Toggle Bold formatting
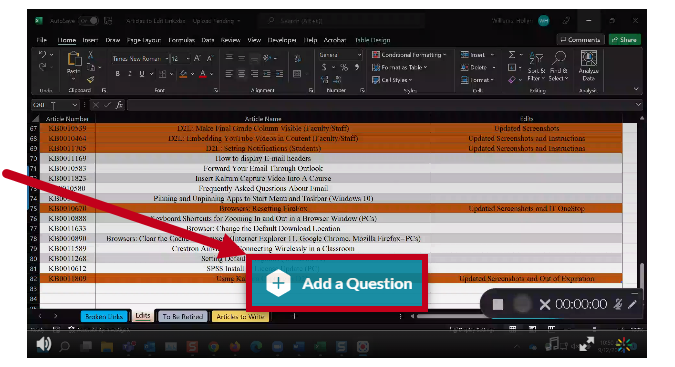 pos(118,74)
